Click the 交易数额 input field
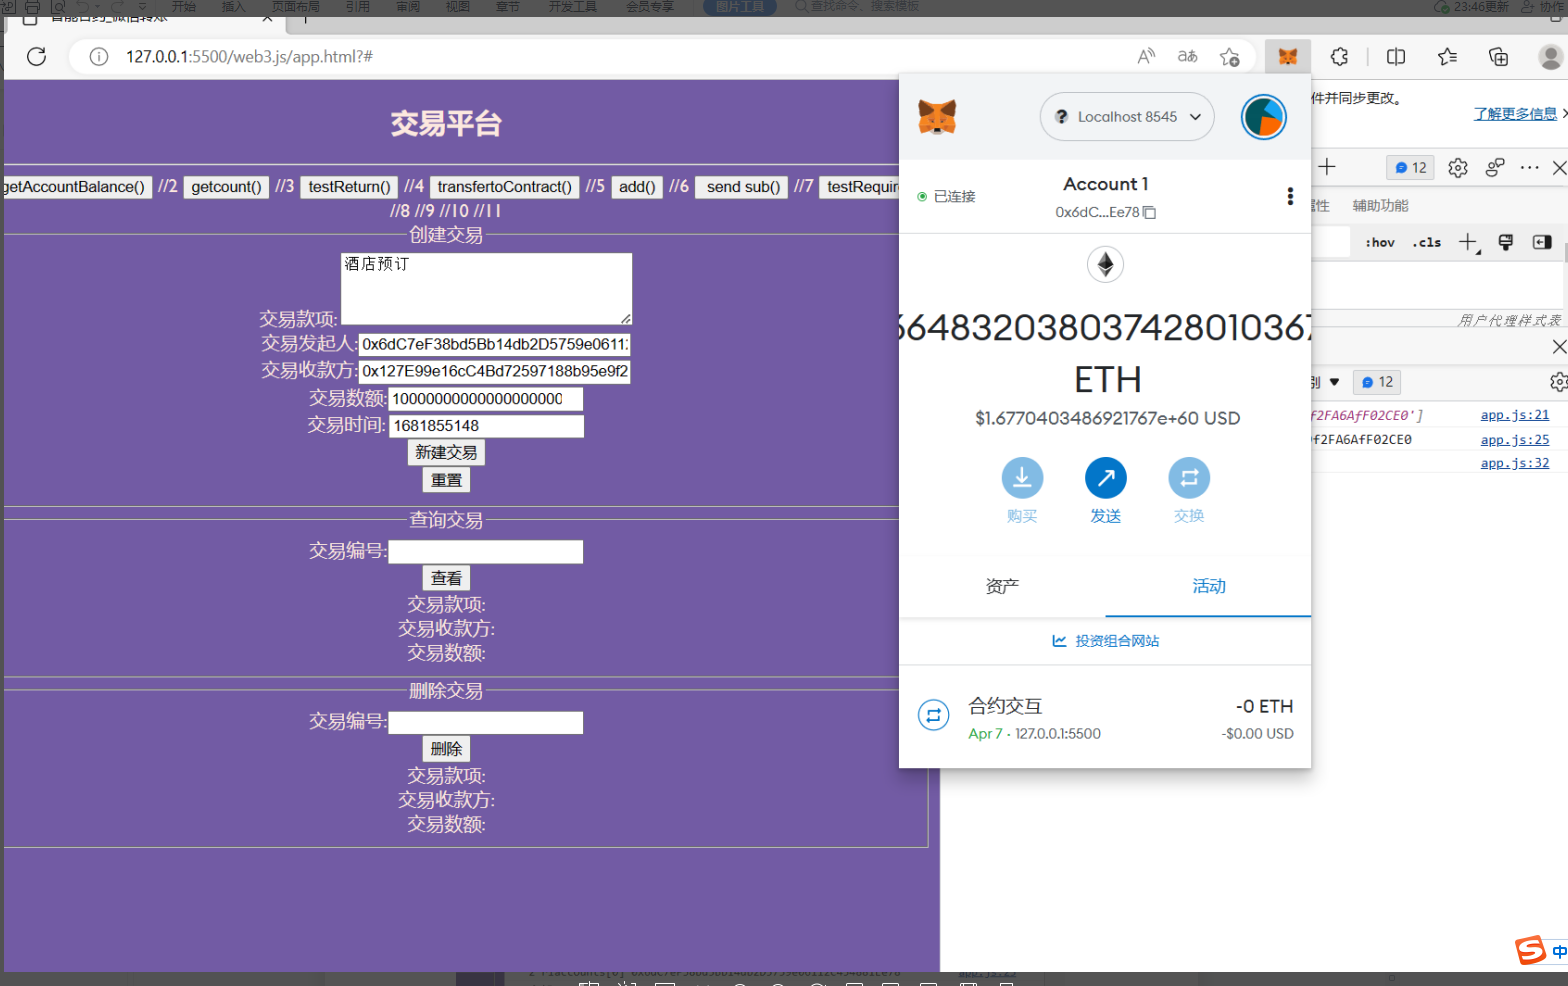This screenshot has width=1568, height=986. pyautogui.click(x=485, y=399)
